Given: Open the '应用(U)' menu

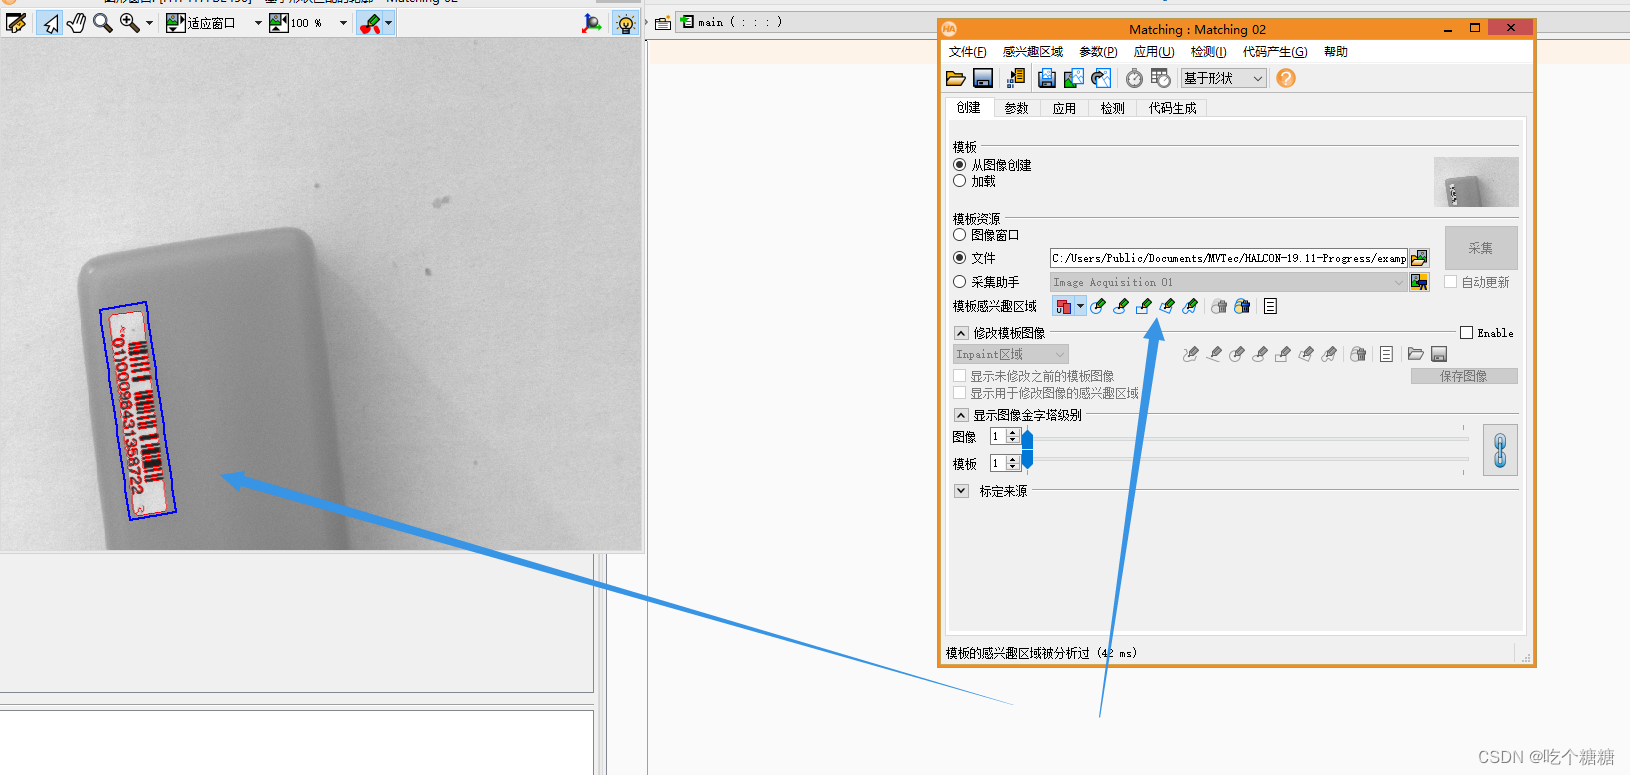Looking at the screenshot, I should point(1154,52).
